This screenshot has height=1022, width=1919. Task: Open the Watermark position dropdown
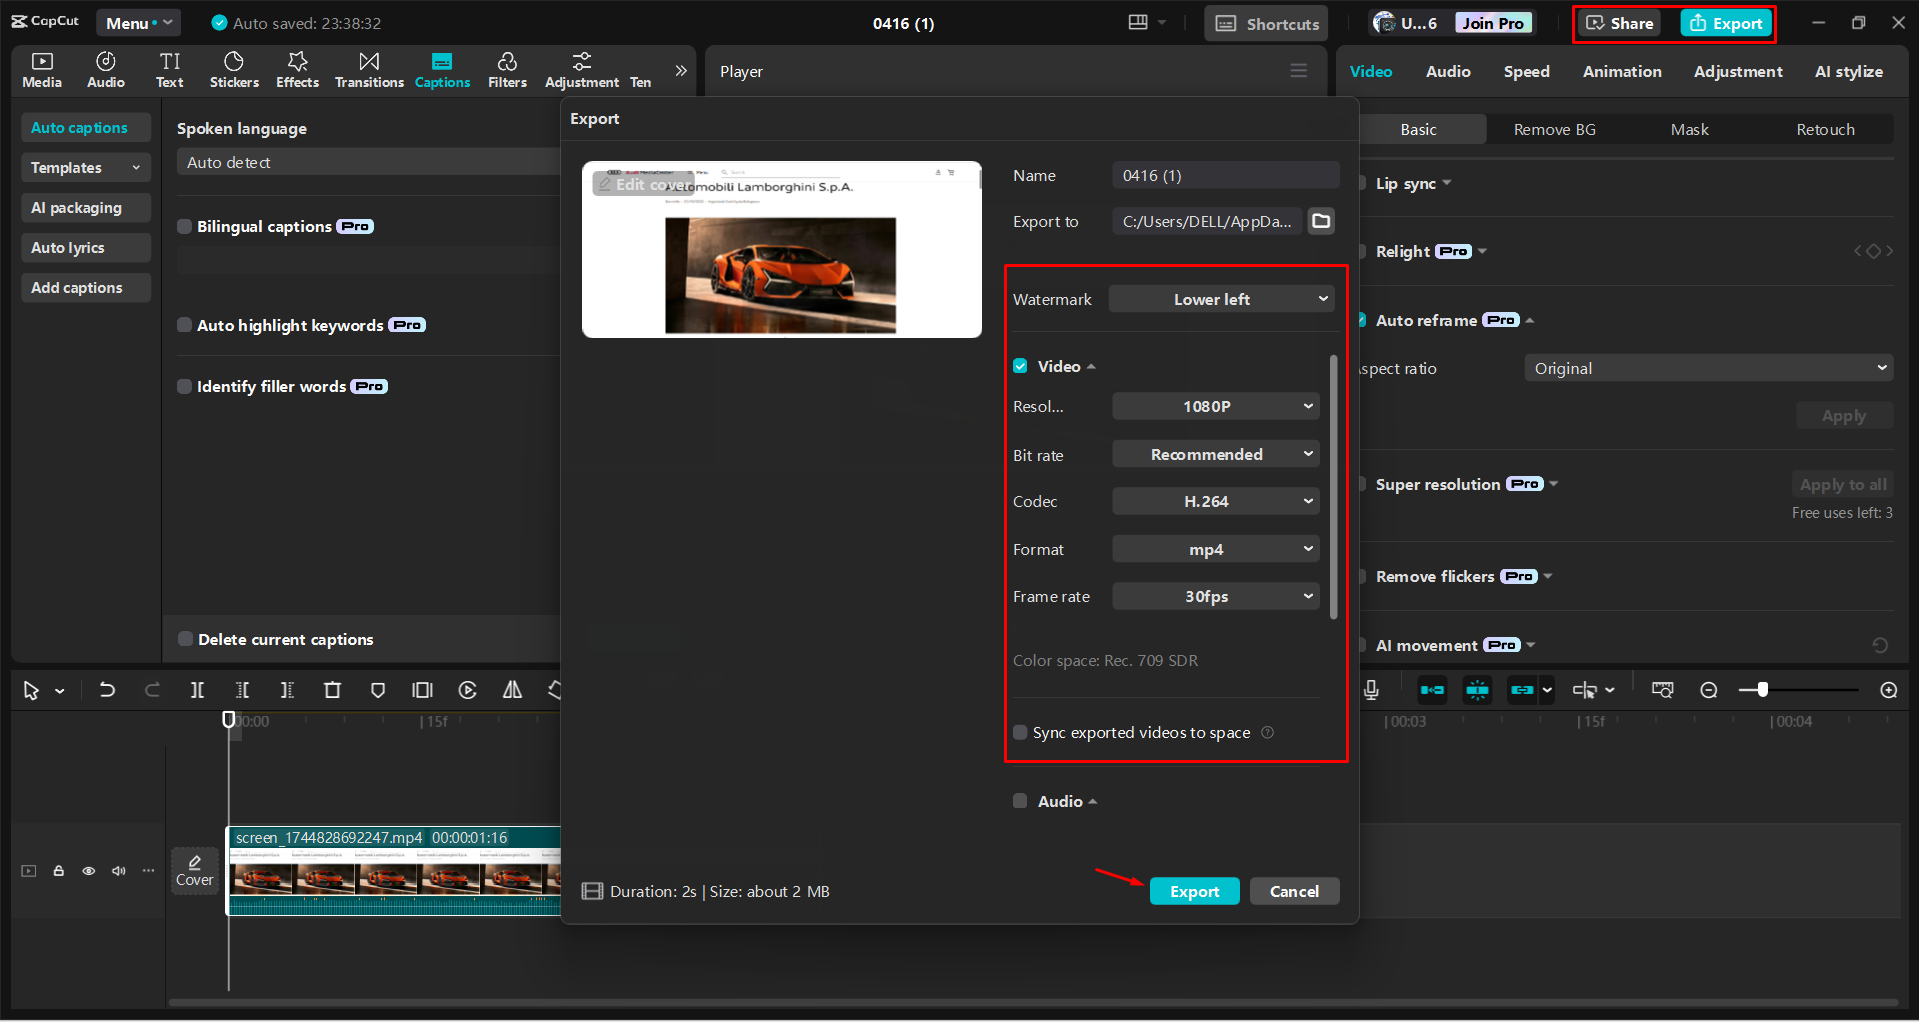[x=1221, y=299]
